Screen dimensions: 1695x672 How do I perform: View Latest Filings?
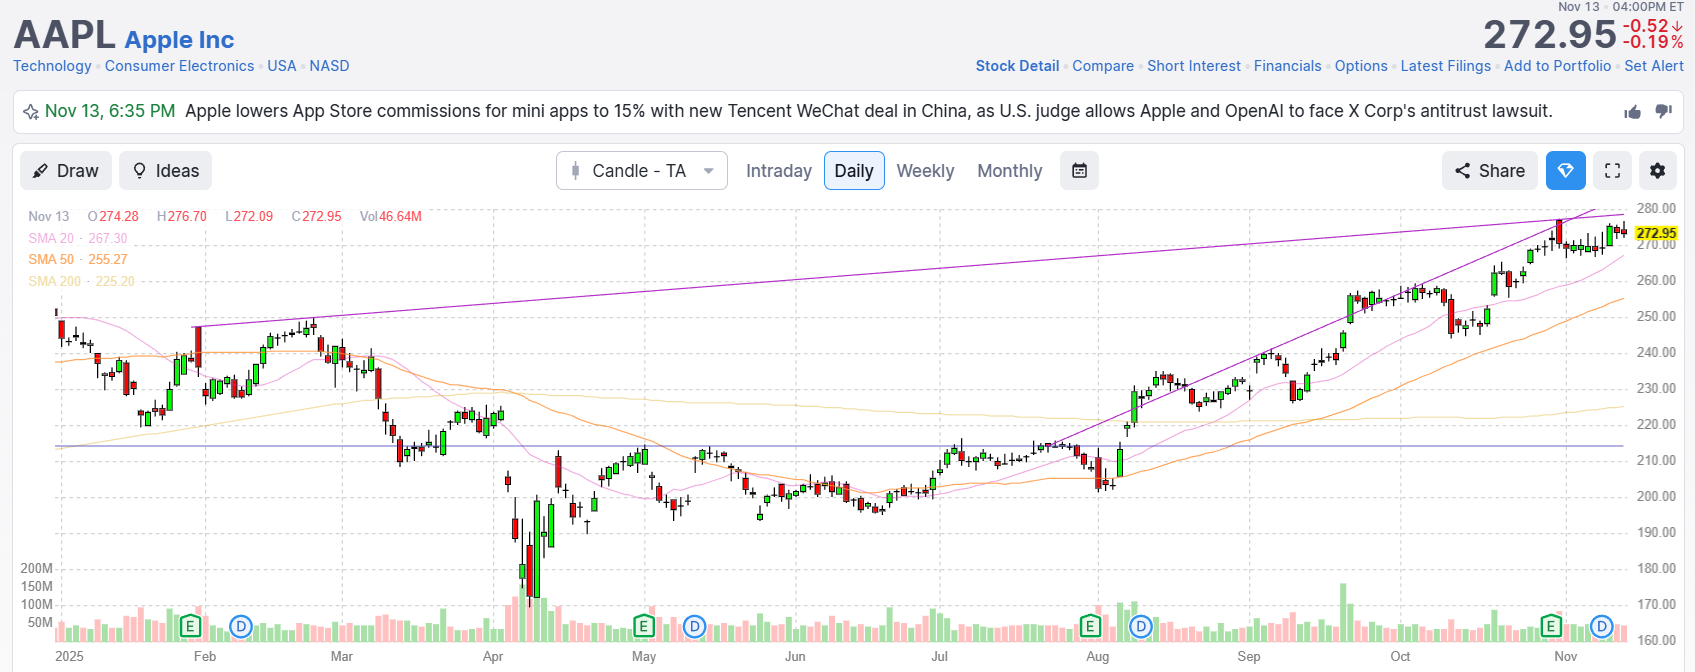[1446, 66]
